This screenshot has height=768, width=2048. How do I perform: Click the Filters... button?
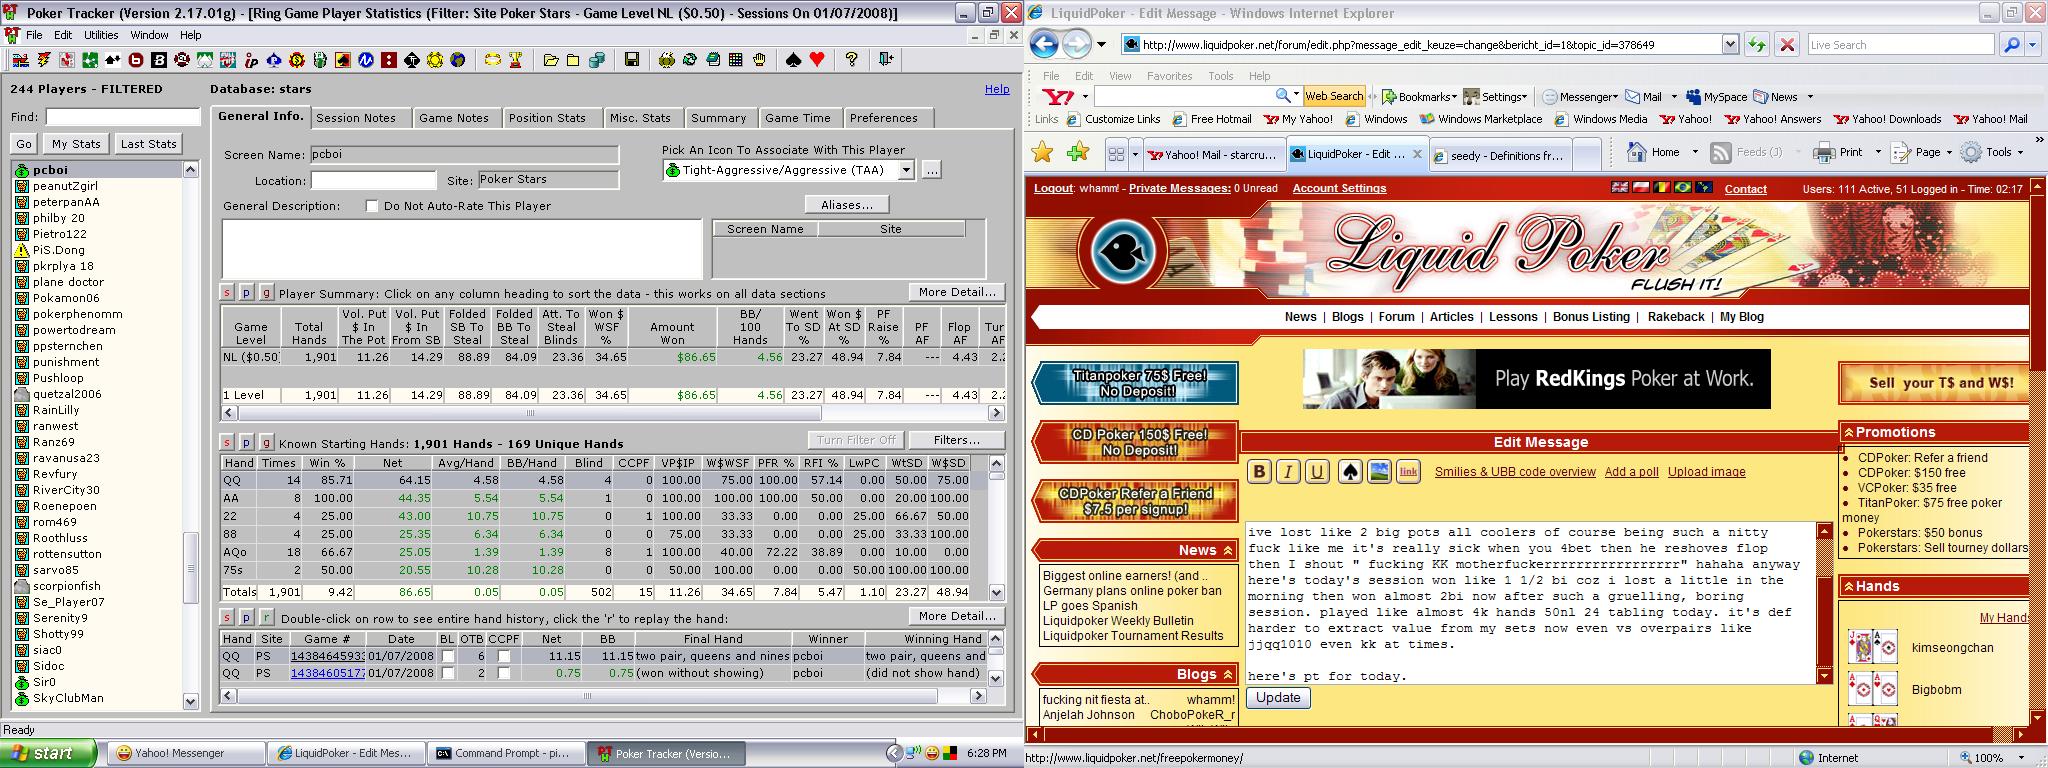pyautogui.click(x=956, y=440)
